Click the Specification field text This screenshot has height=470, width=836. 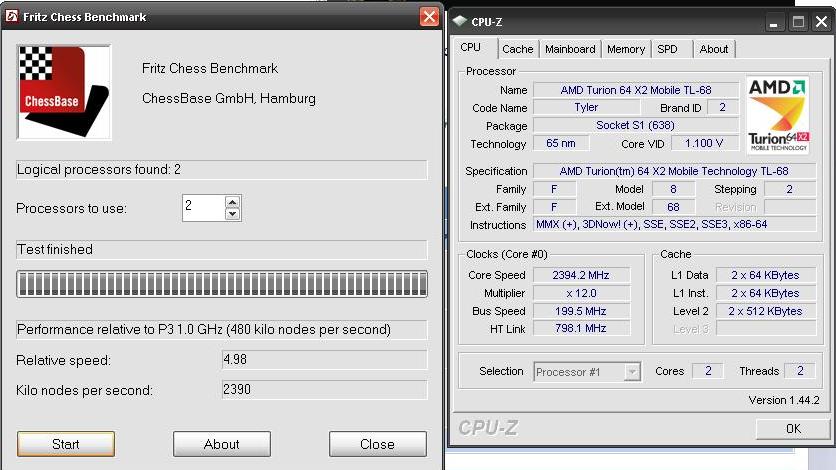(x=674, y=171)
